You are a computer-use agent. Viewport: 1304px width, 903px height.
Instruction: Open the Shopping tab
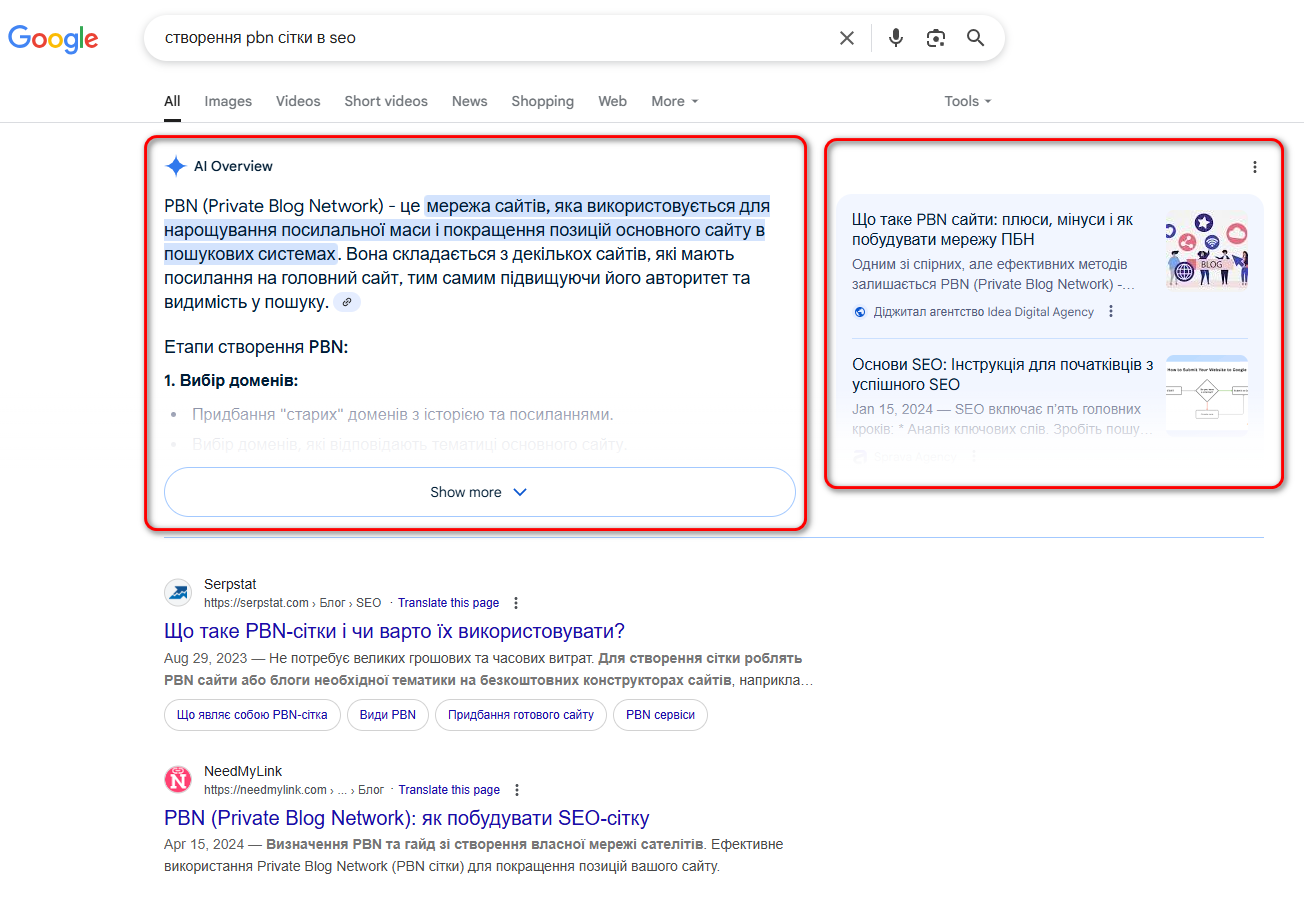[542, 101]
